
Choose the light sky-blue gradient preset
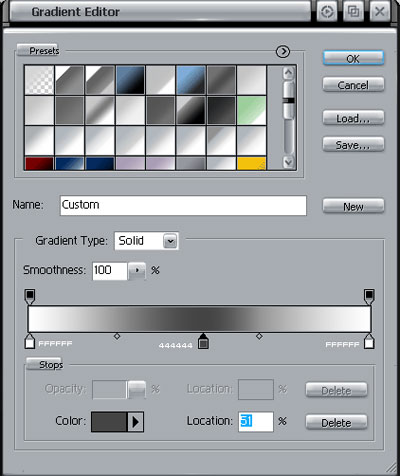[x=191, y=80]
